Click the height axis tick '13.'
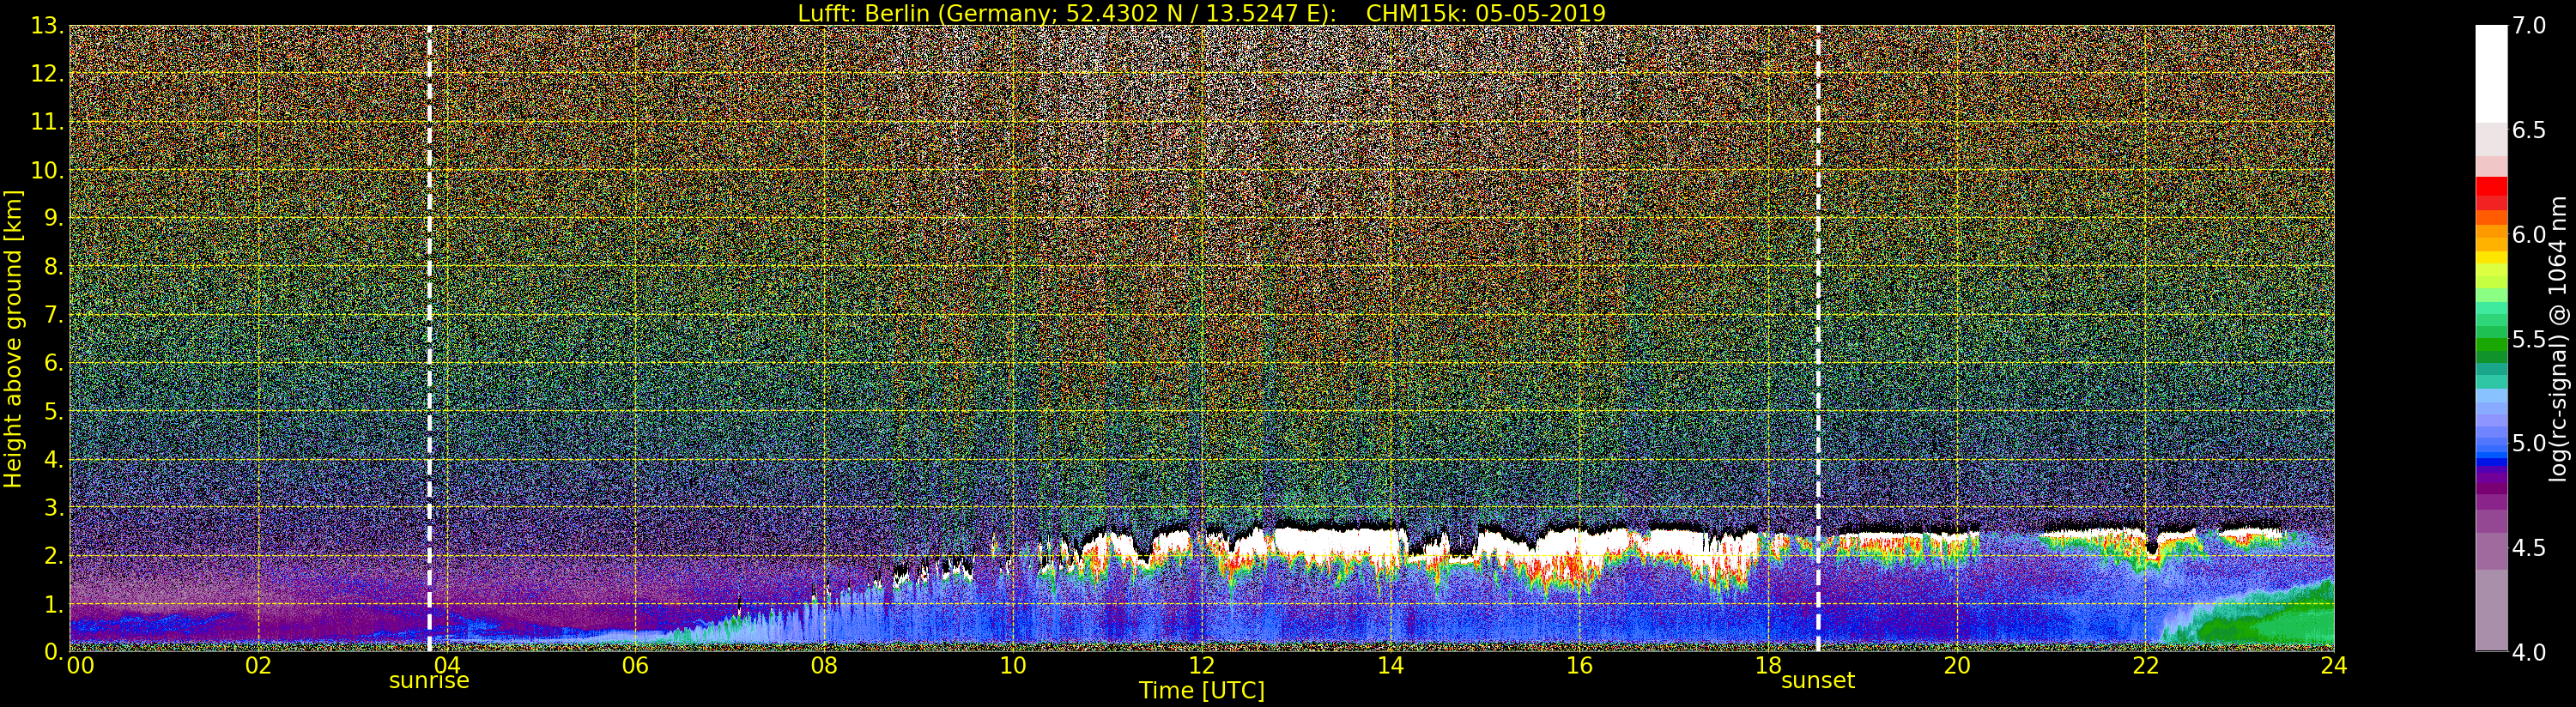This screenshot has height=707, width=2576. (48, 26)
